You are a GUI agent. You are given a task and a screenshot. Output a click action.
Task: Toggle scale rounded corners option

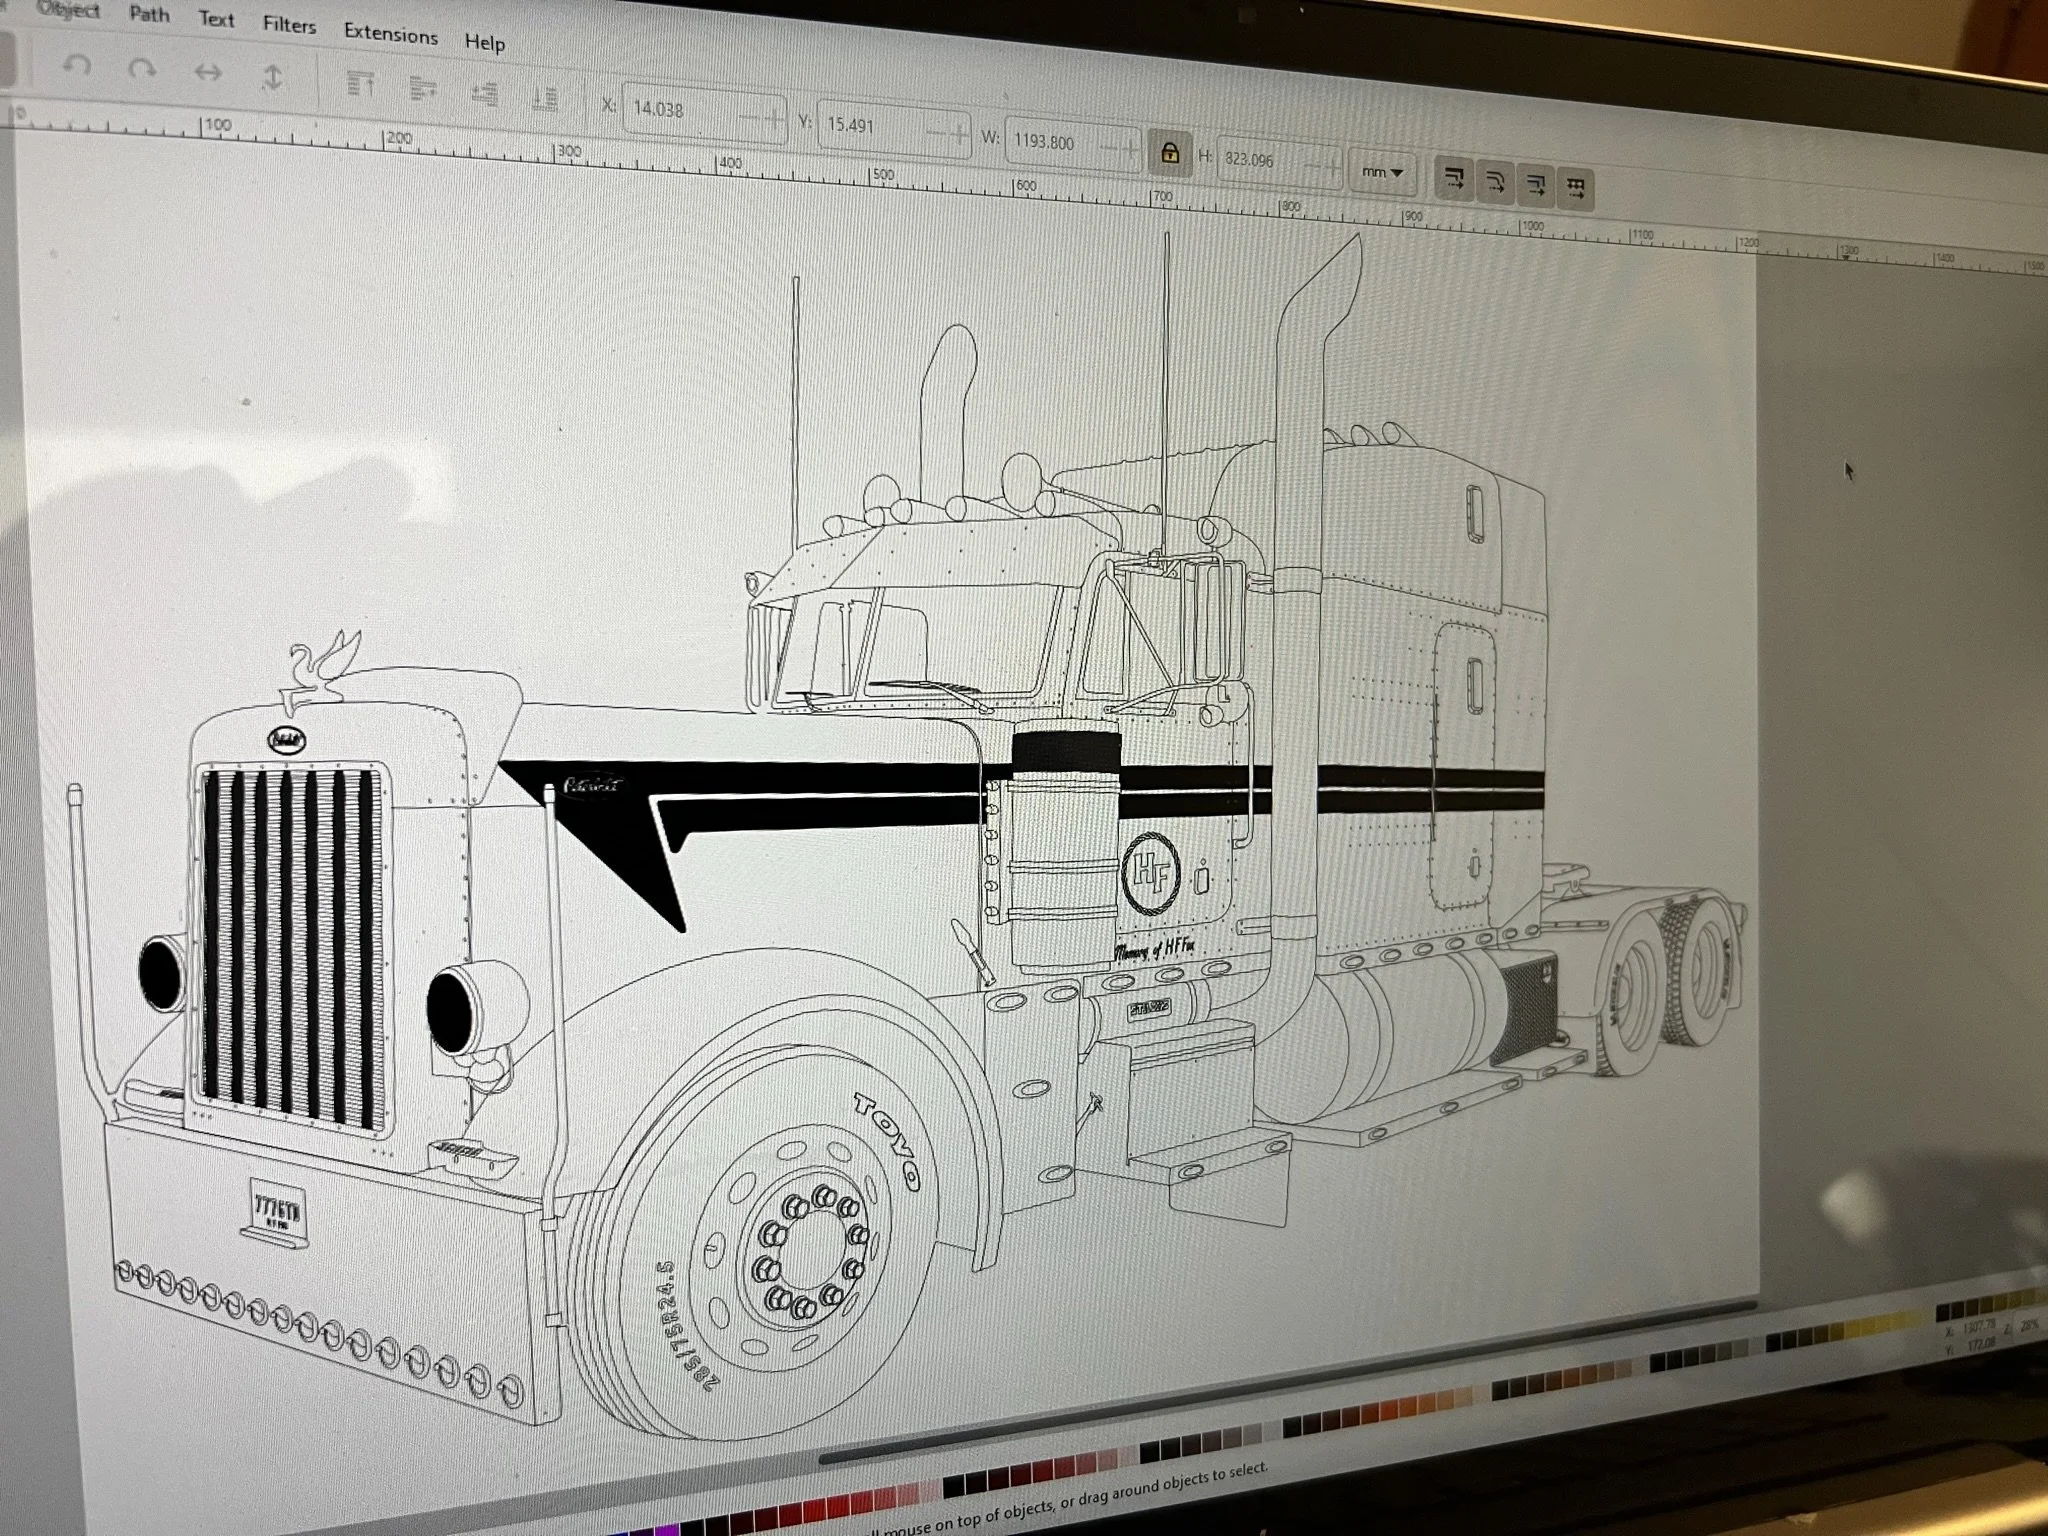(1495, 182)
